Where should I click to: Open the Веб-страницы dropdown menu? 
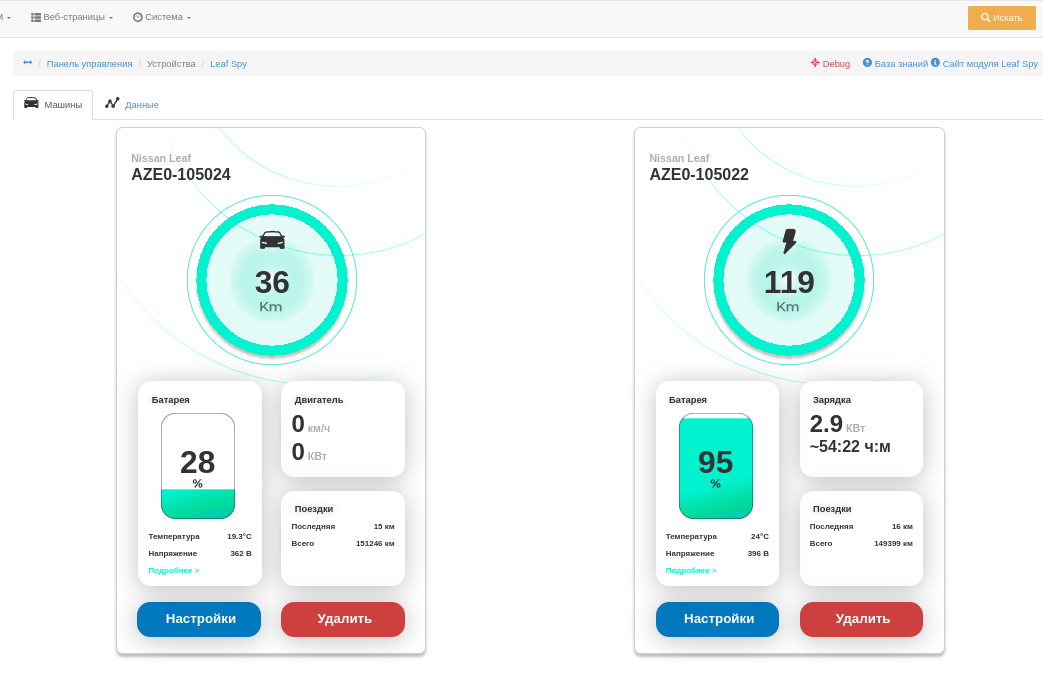[x=72, y=17]
